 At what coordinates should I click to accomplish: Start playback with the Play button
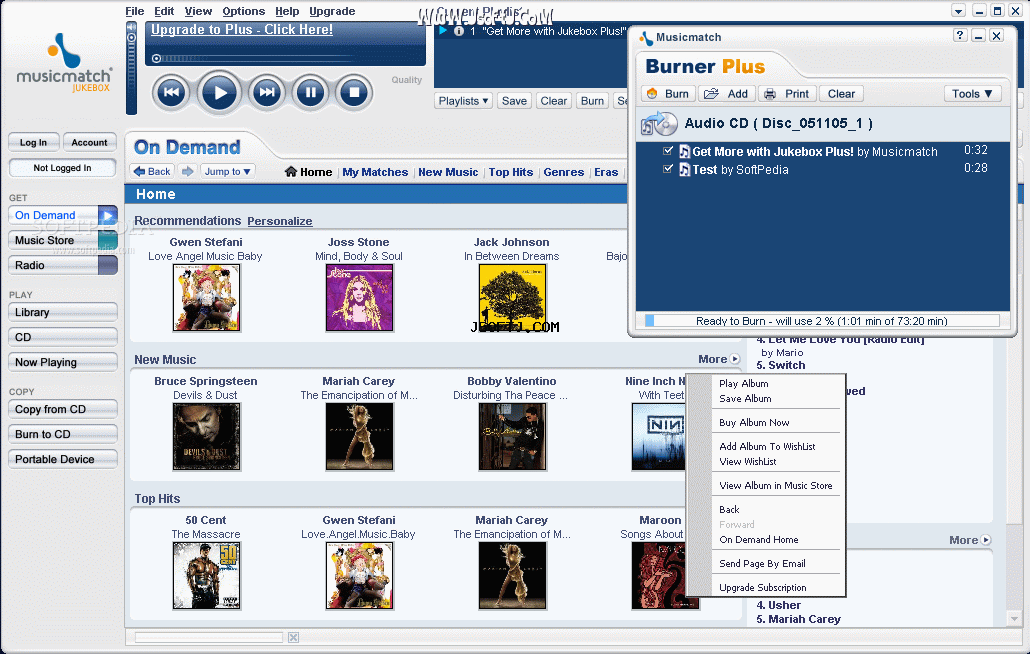pos(219,93)
